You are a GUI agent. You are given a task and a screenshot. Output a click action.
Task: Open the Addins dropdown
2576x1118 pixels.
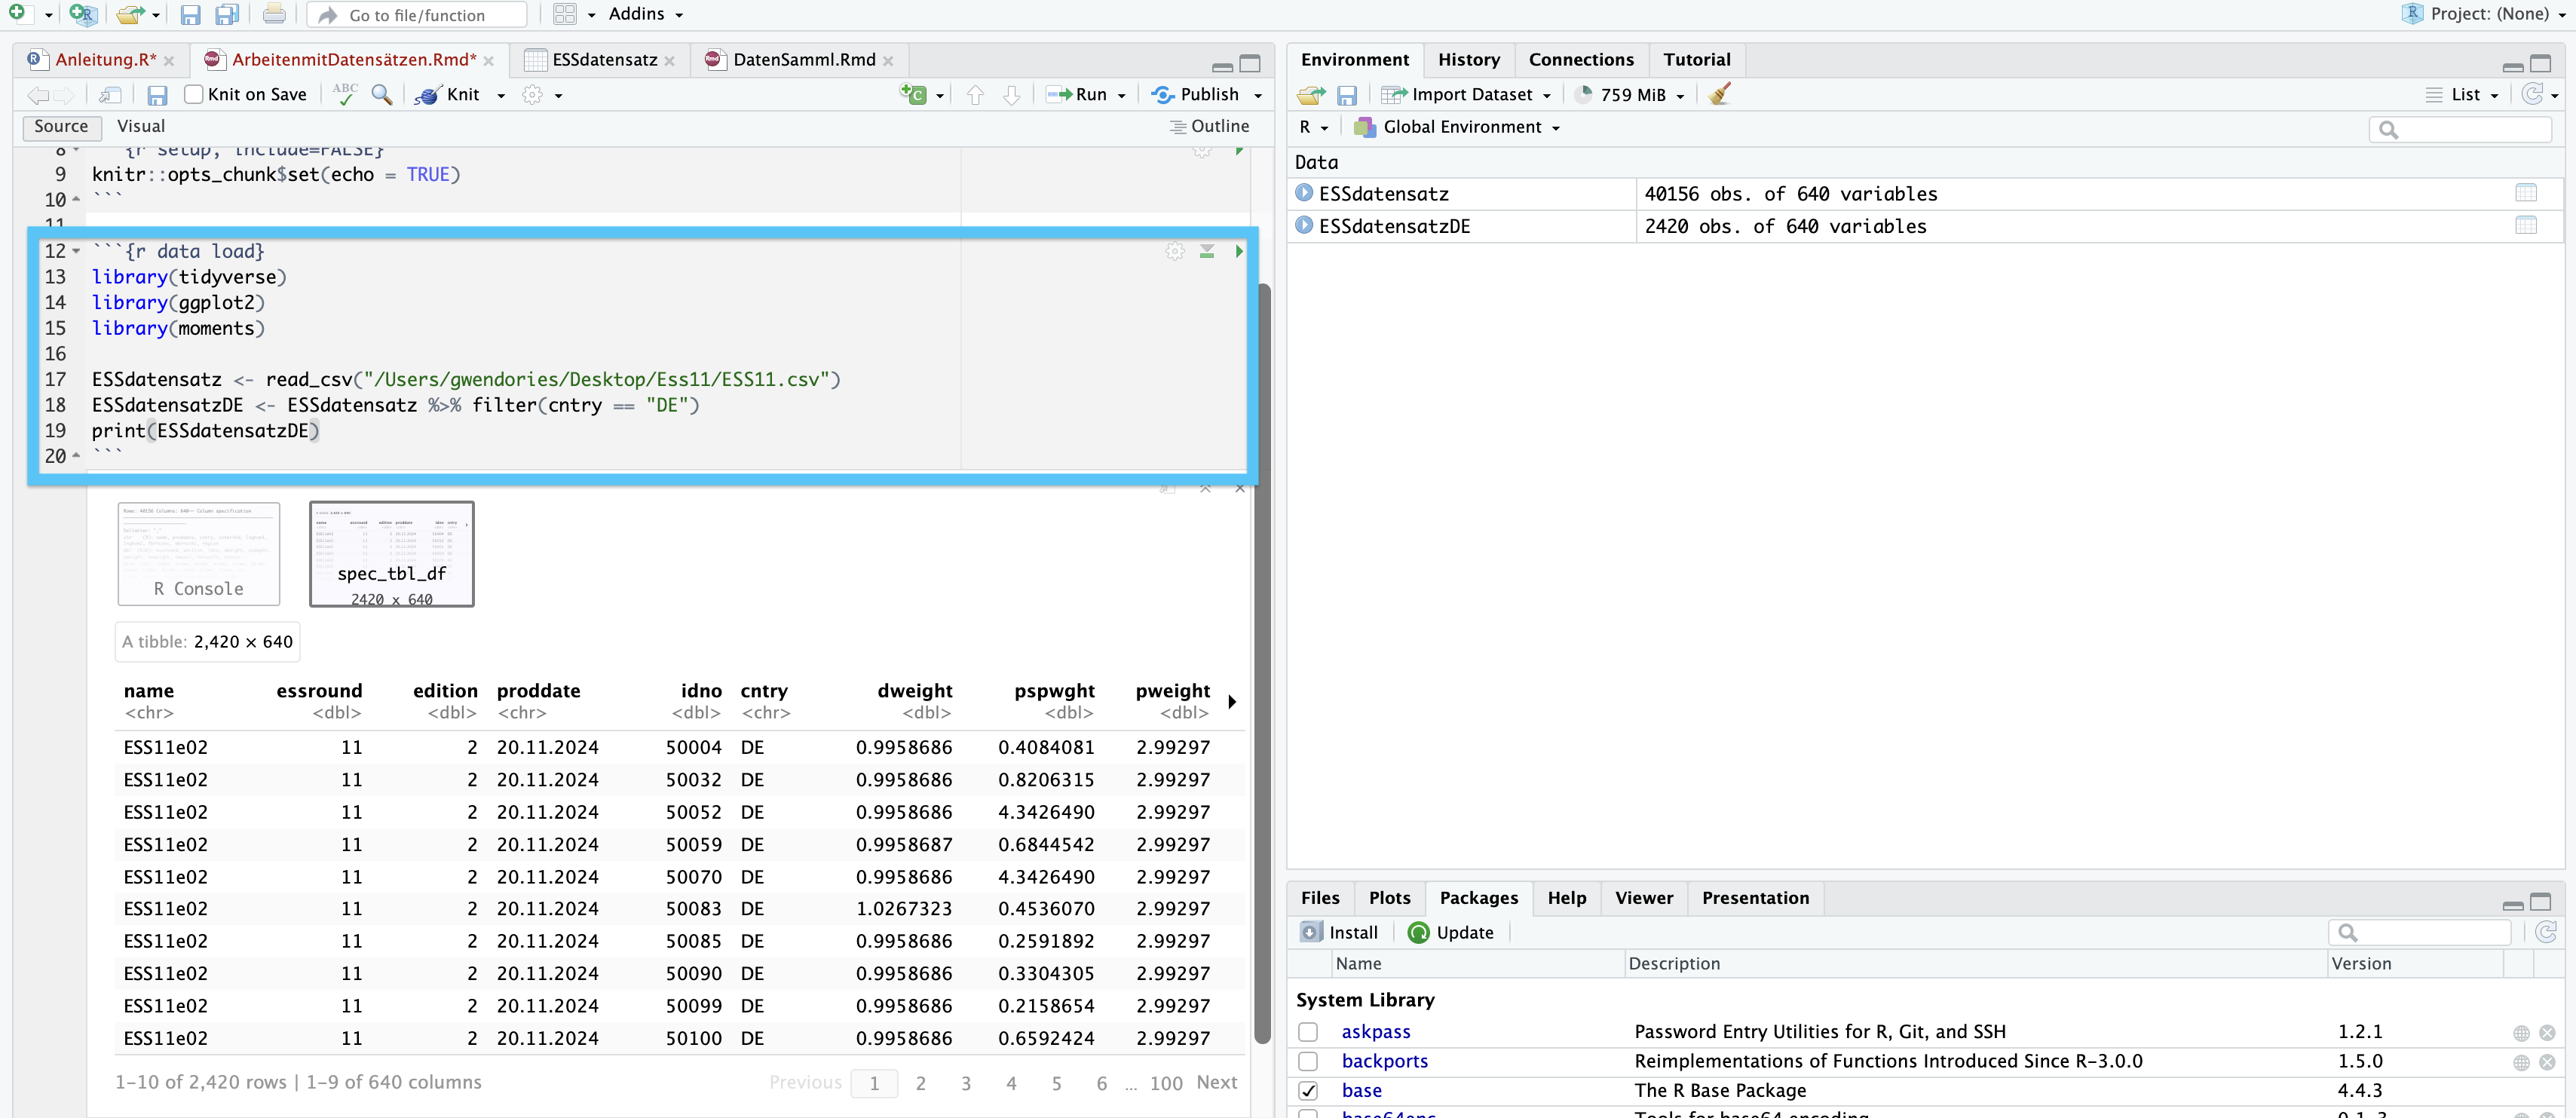coord(646,14)
